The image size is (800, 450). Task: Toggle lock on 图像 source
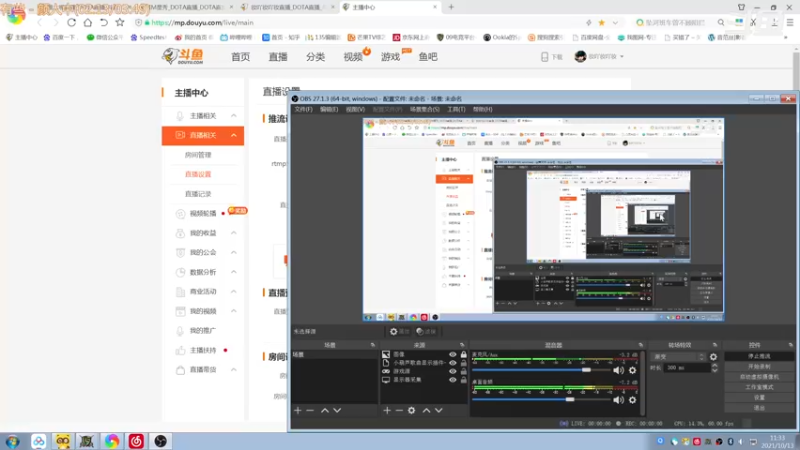click(463, 354)
